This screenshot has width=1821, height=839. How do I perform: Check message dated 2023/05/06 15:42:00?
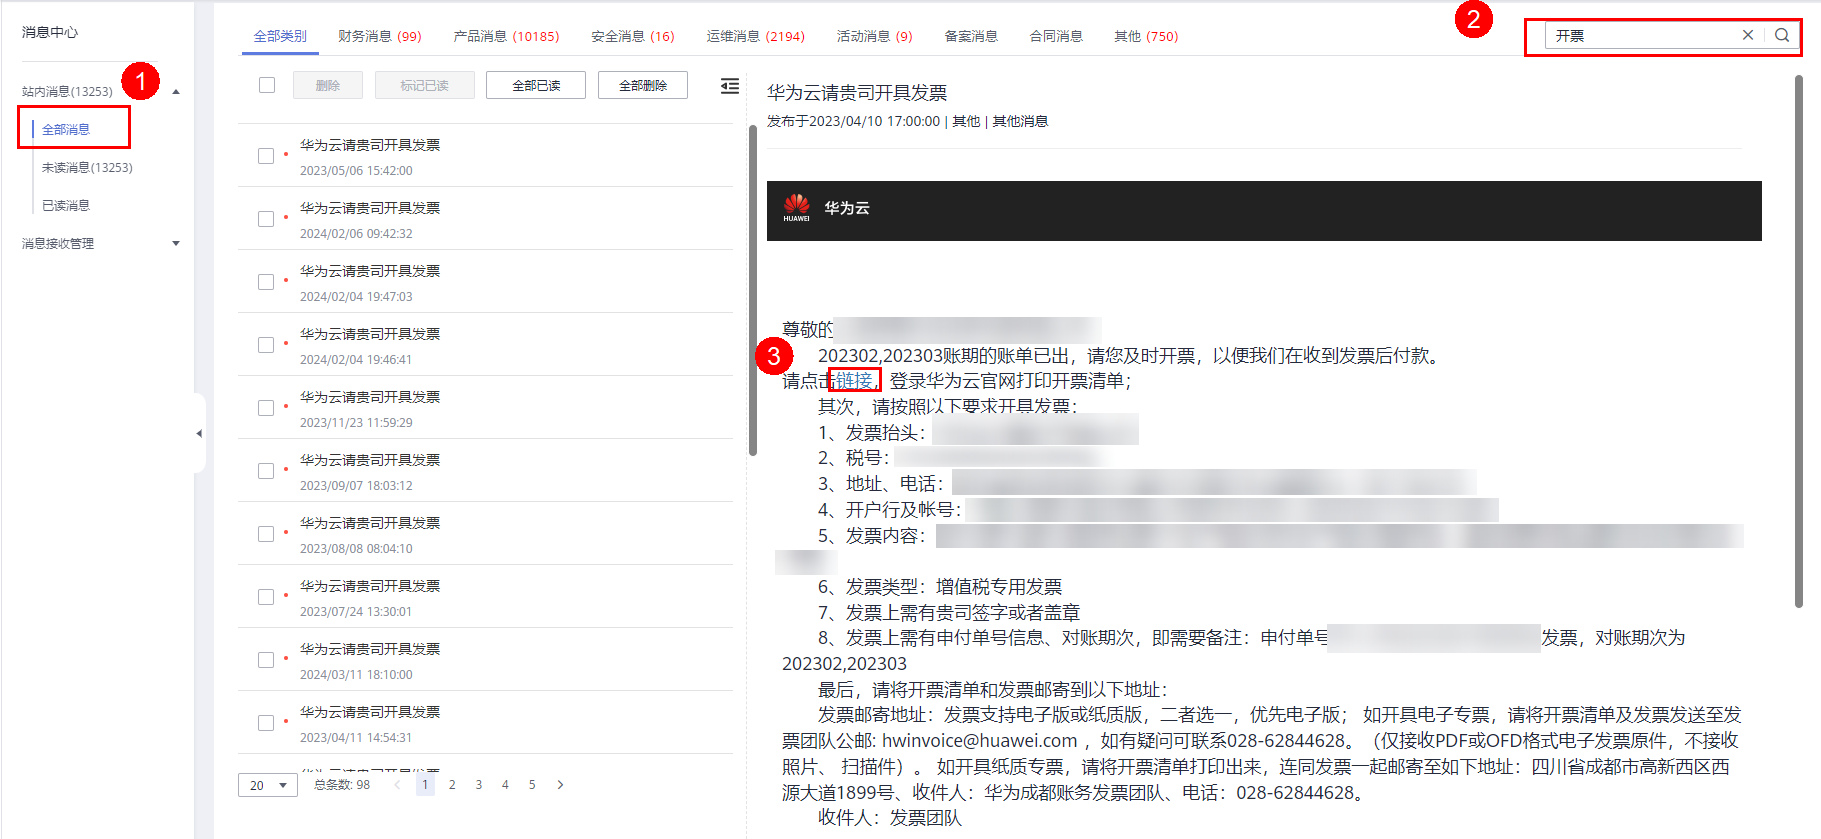[266, 156]
